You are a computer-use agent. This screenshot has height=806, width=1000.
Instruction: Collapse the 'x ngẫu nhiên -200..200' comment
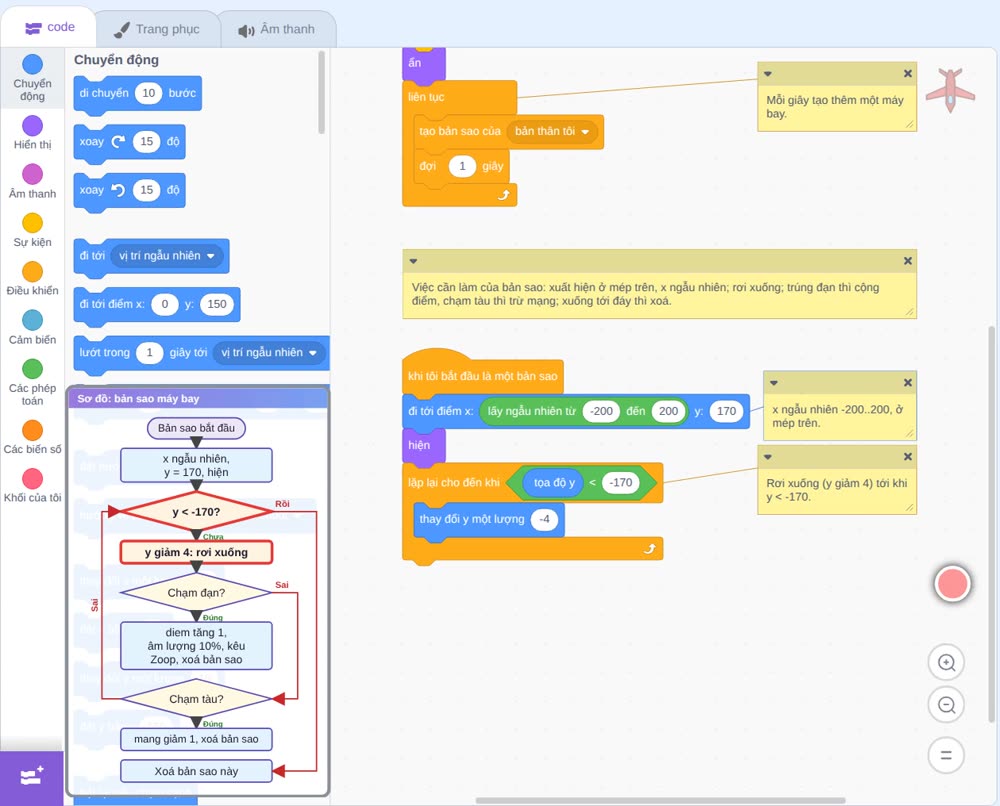click(774, 383)
